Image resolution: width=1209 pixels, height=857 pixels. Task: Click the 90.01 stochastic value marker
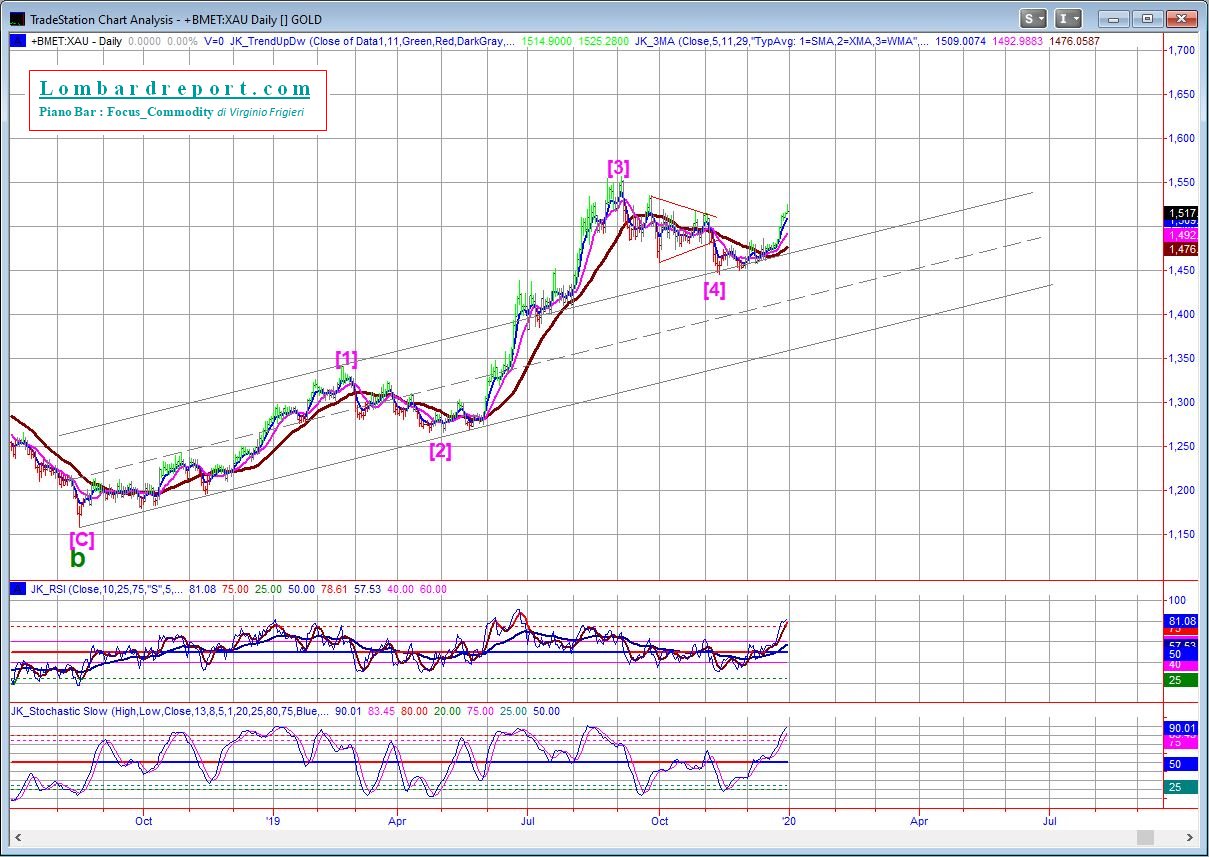1180,728
